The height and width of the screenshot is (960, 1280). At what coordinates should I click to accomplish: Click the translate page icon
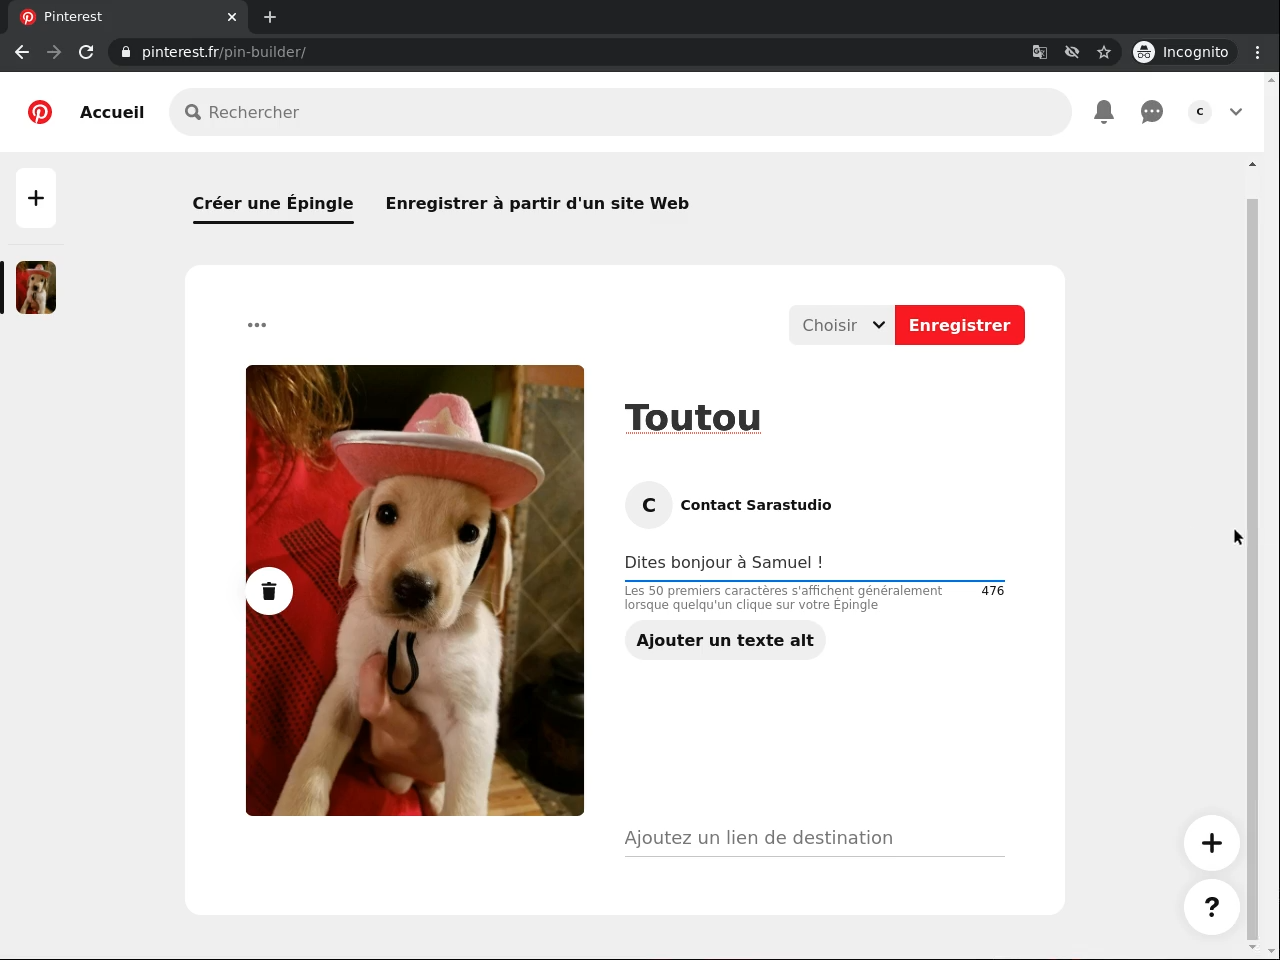(1040, 52)
